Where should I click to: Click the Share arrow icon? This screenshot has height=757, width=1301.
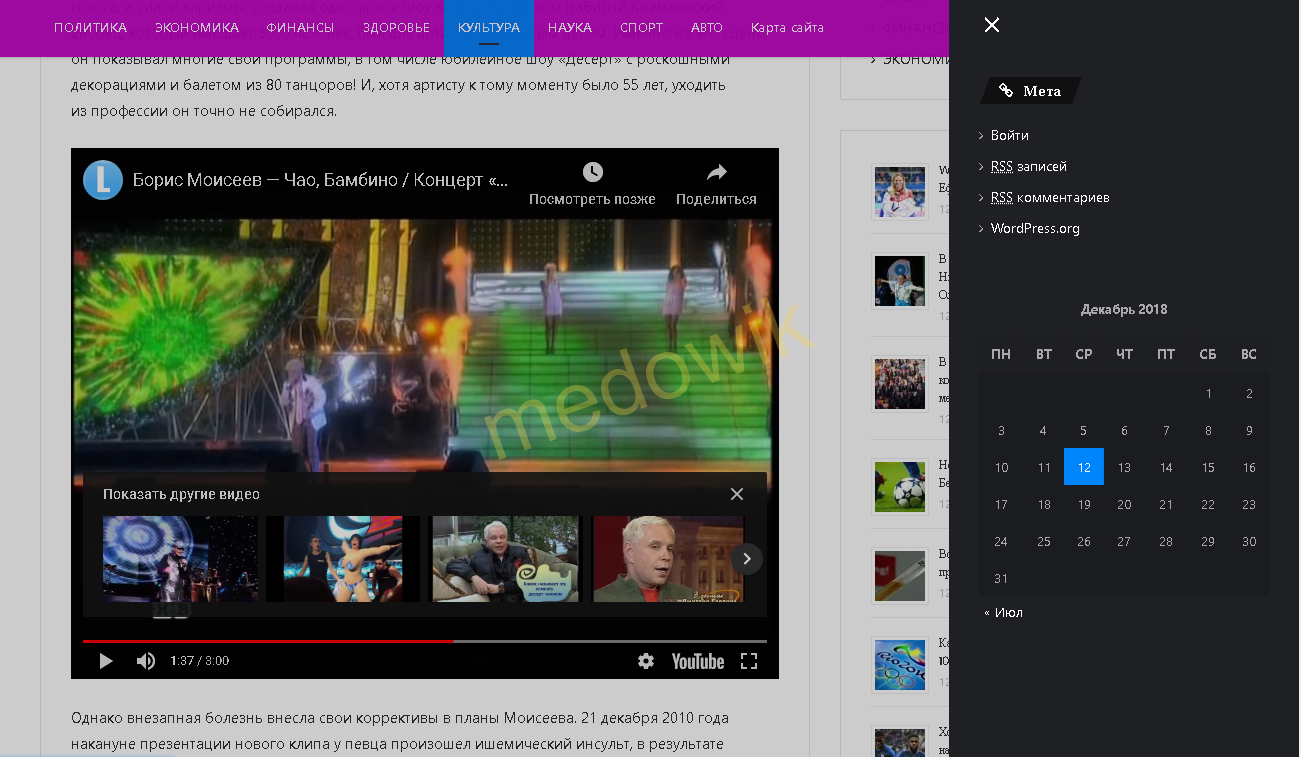coord(716,172)
